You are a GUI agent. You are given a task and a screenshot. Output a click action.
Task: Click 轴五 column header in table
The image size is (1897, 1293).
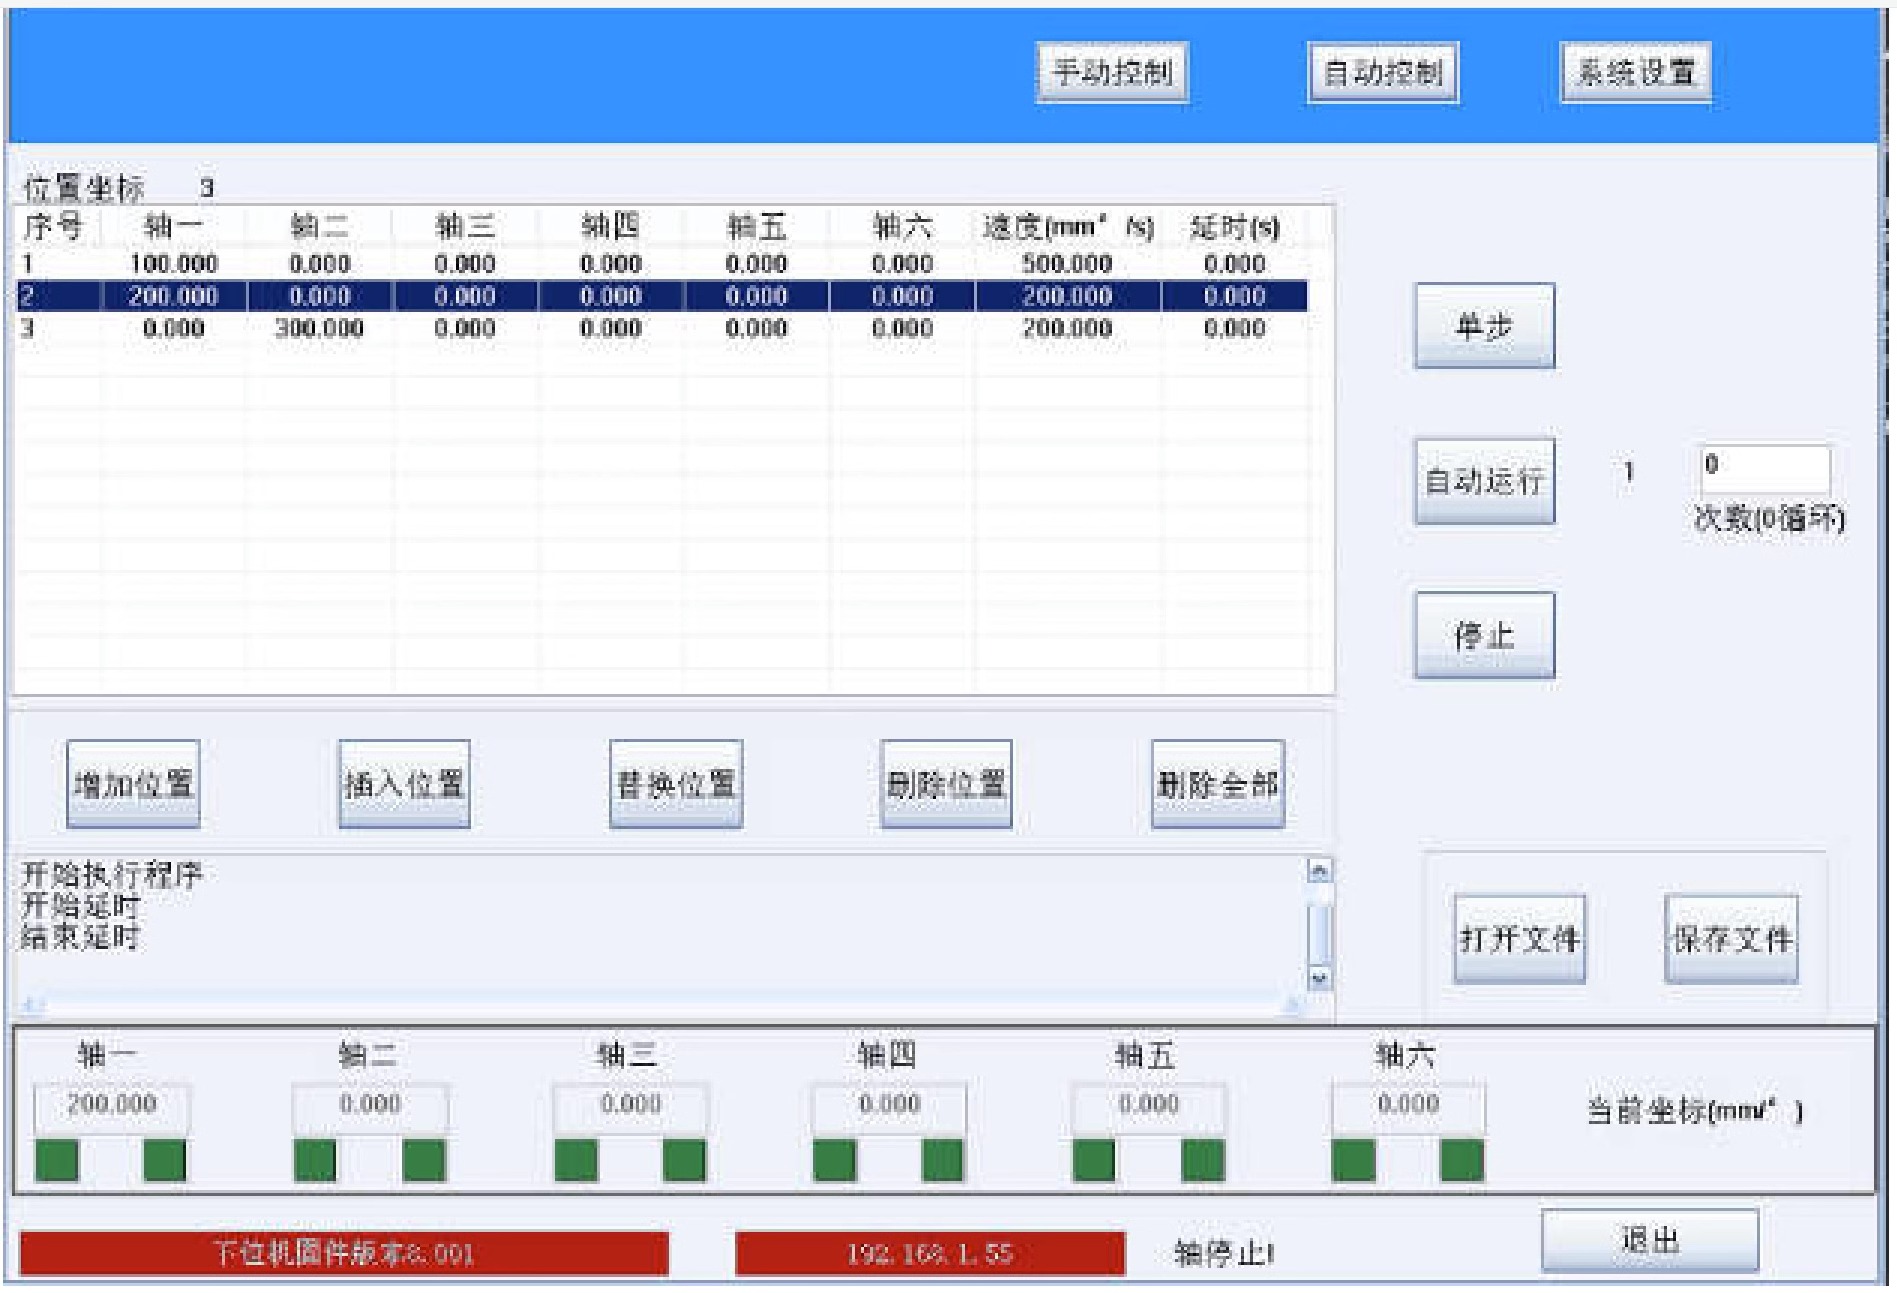click(x=756, y=227)
